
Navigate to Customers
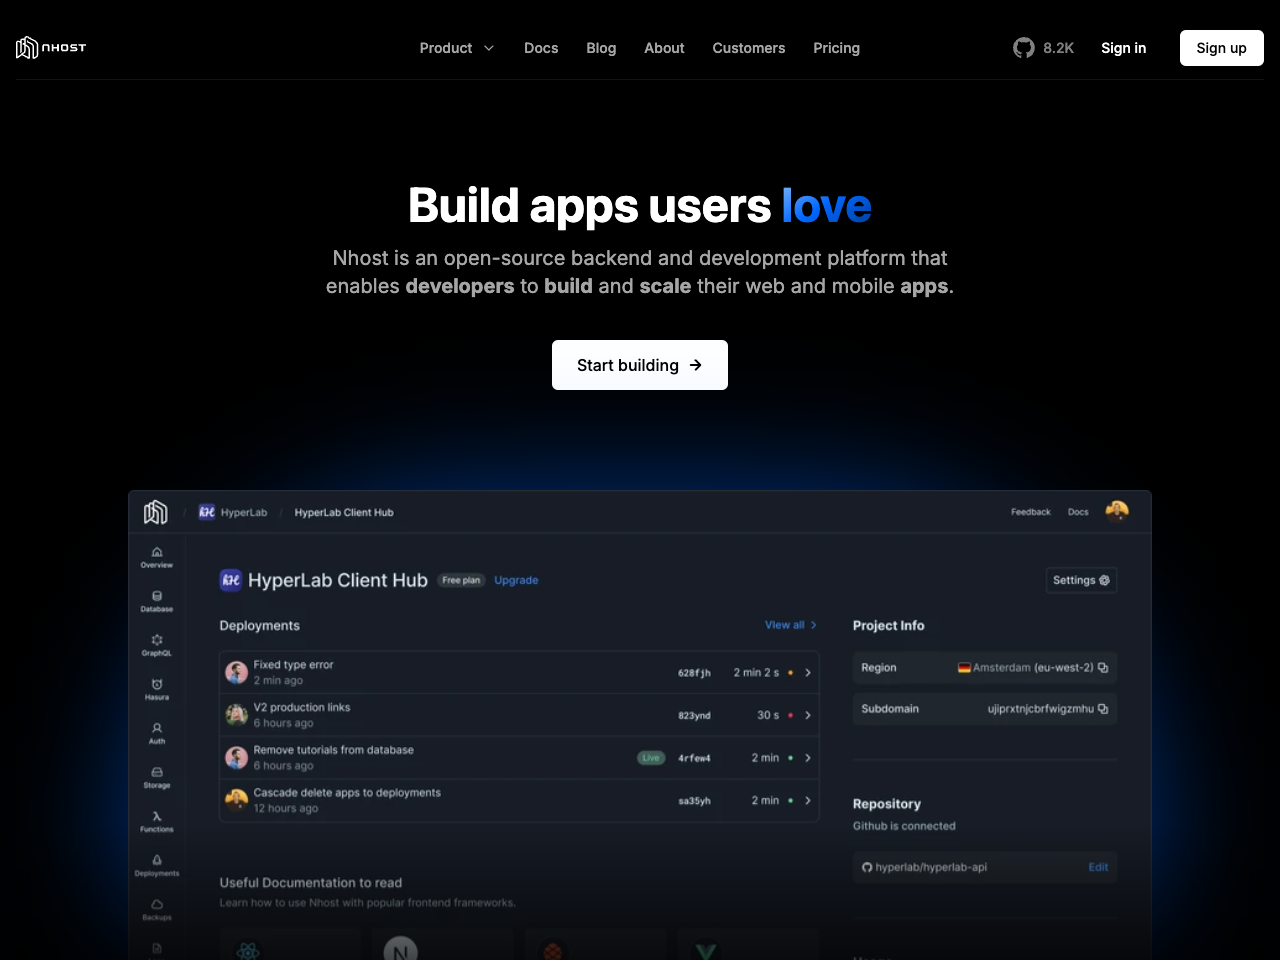coord(749,48)
